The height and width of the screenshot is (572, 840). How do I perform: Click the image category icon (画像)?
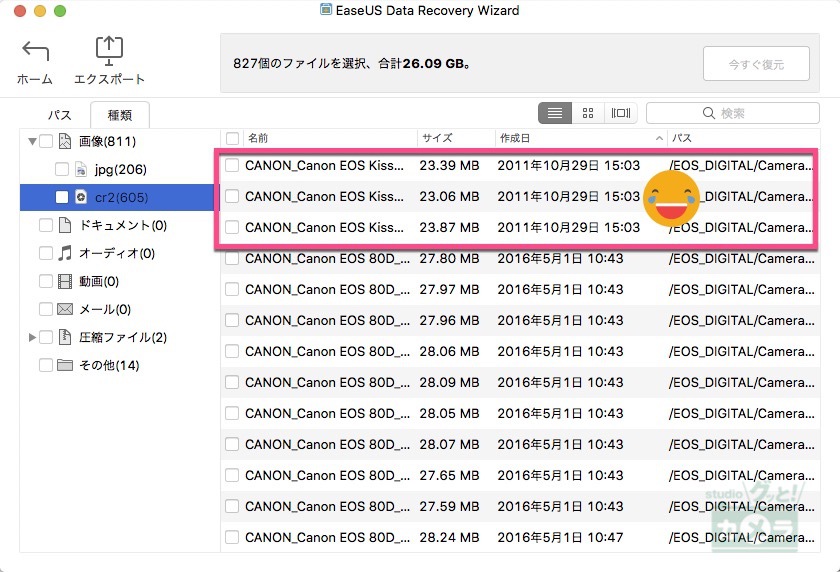point(65,141)
